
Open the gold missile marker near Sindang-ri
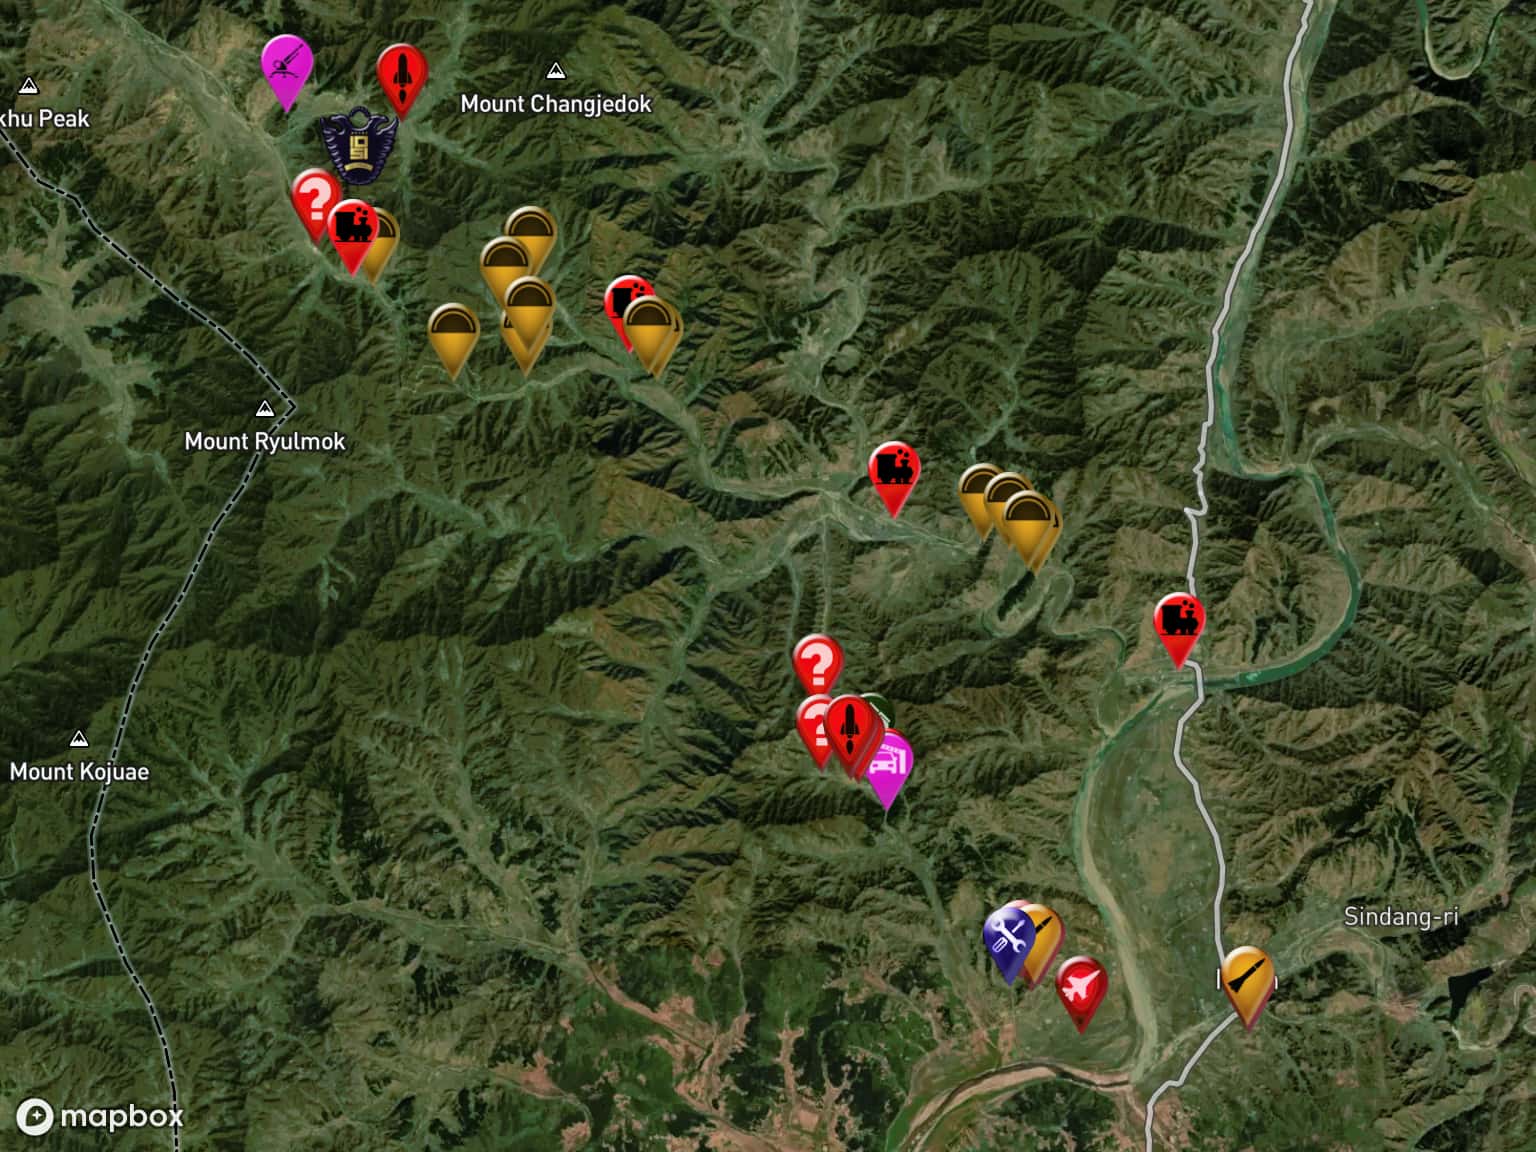point(1247,975)
